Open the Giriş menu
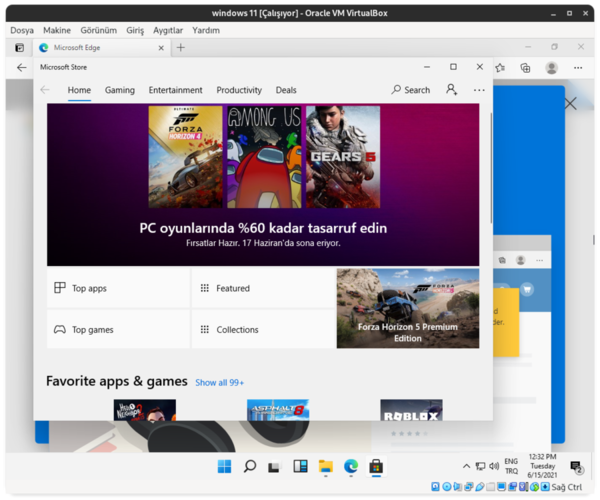The height and width of the screenshot is (500, 600). (x=135, y=30)
